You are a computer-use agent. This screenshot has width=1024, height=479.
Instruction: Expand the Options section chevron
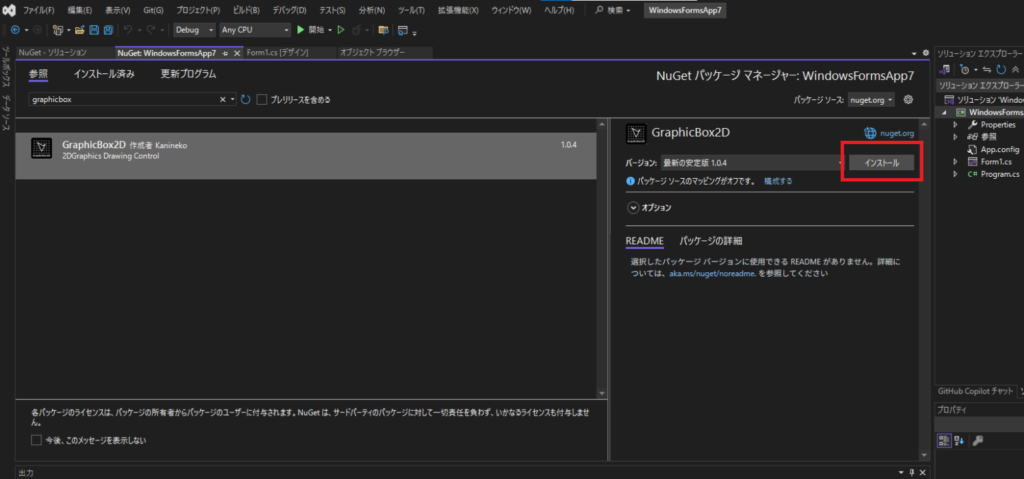click(633, 207)
